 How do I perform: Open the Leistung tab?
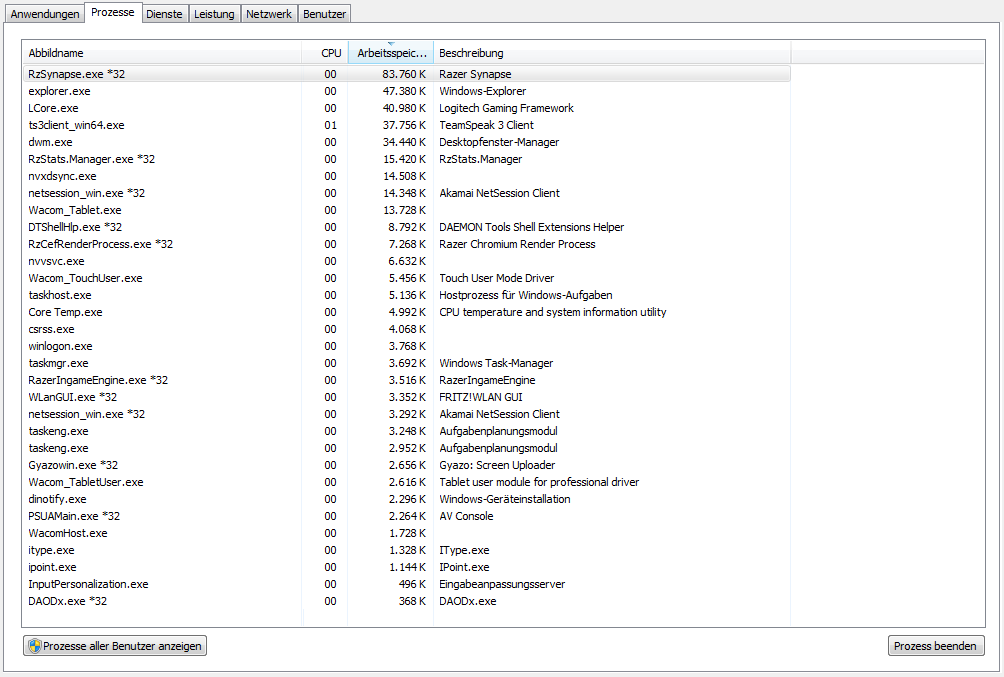point(214,13)
